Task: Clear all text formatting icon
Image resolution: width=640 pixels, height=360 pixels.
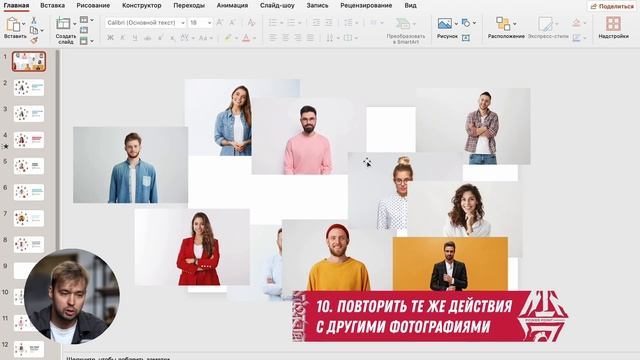Action: (251, 22)
